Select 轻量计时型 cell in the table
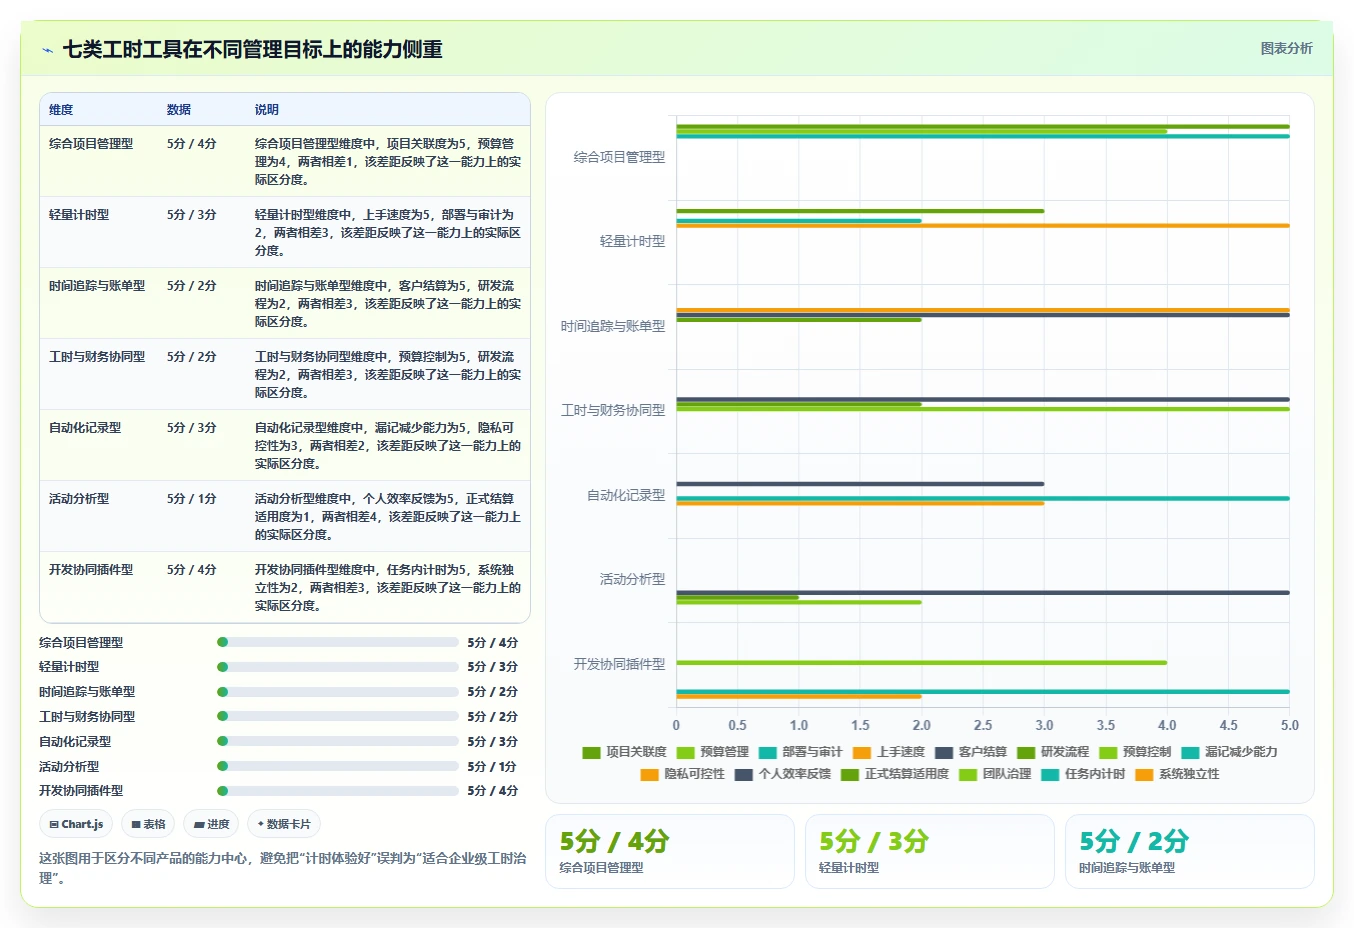Screen dimensions: 1354x928 [79, 215]
